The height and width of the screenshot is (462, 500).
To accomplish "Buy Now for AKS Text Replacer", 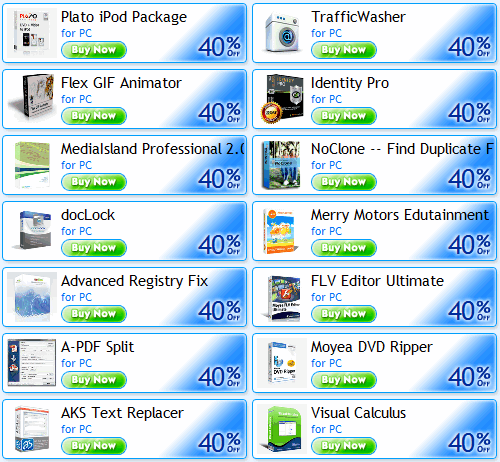I will click(94, 446).
